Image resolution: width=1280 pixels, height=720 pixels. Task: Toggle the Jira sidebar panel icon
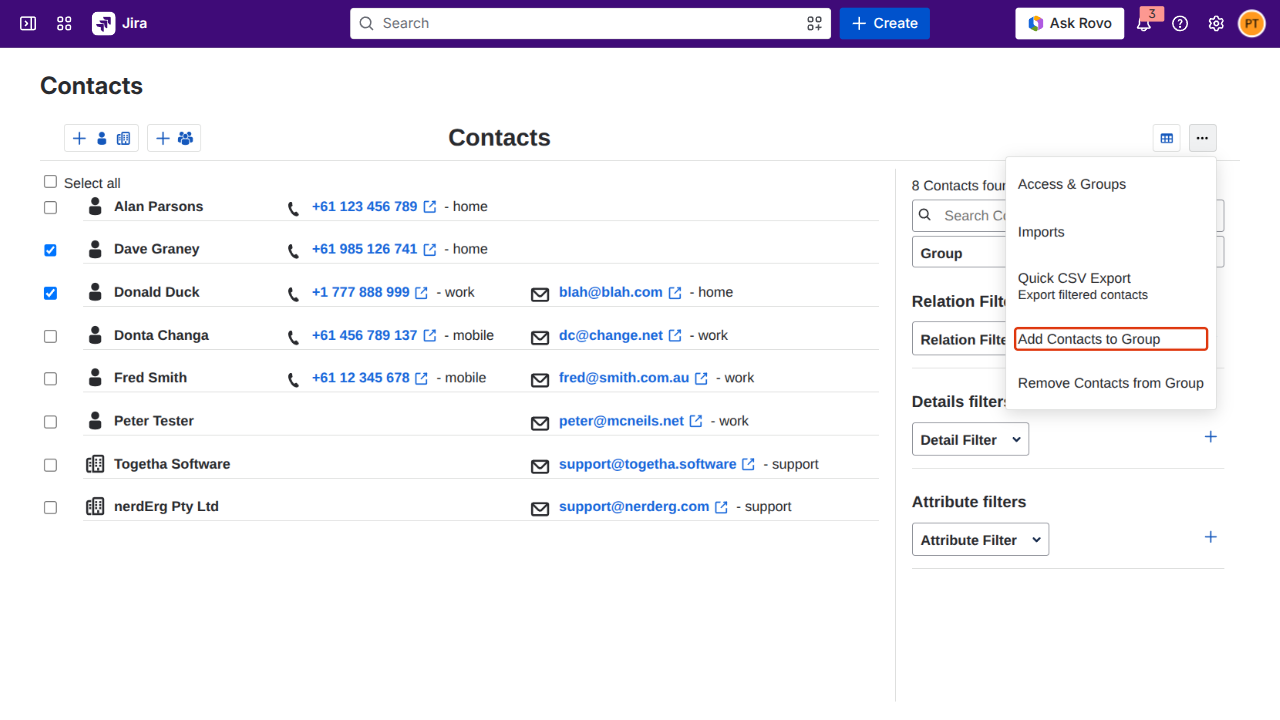point(28,23)
